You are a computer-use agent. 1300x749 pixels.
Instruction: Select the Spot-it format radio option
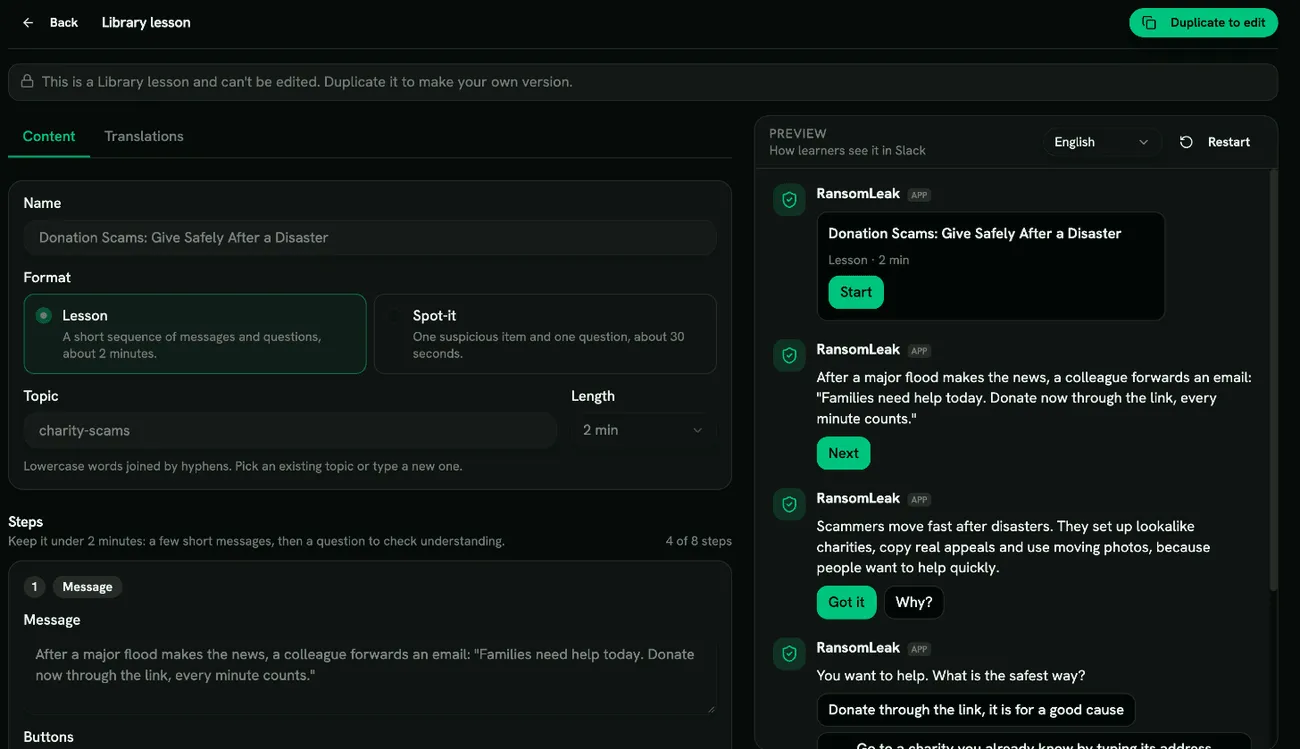point(545,334)
